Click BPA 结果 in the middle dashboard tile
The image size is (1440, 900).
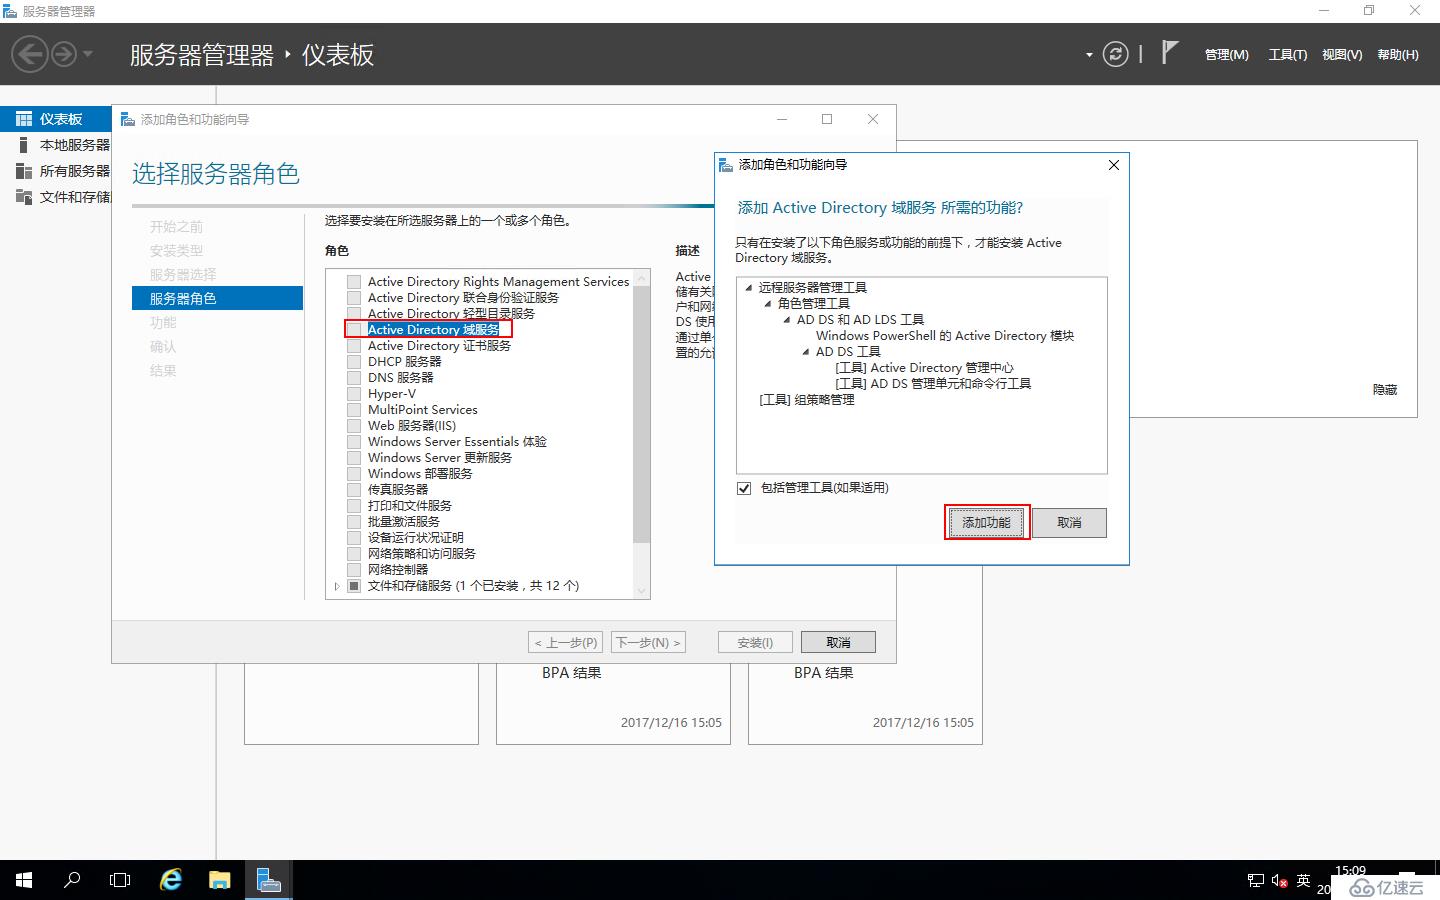coord(572,673)
